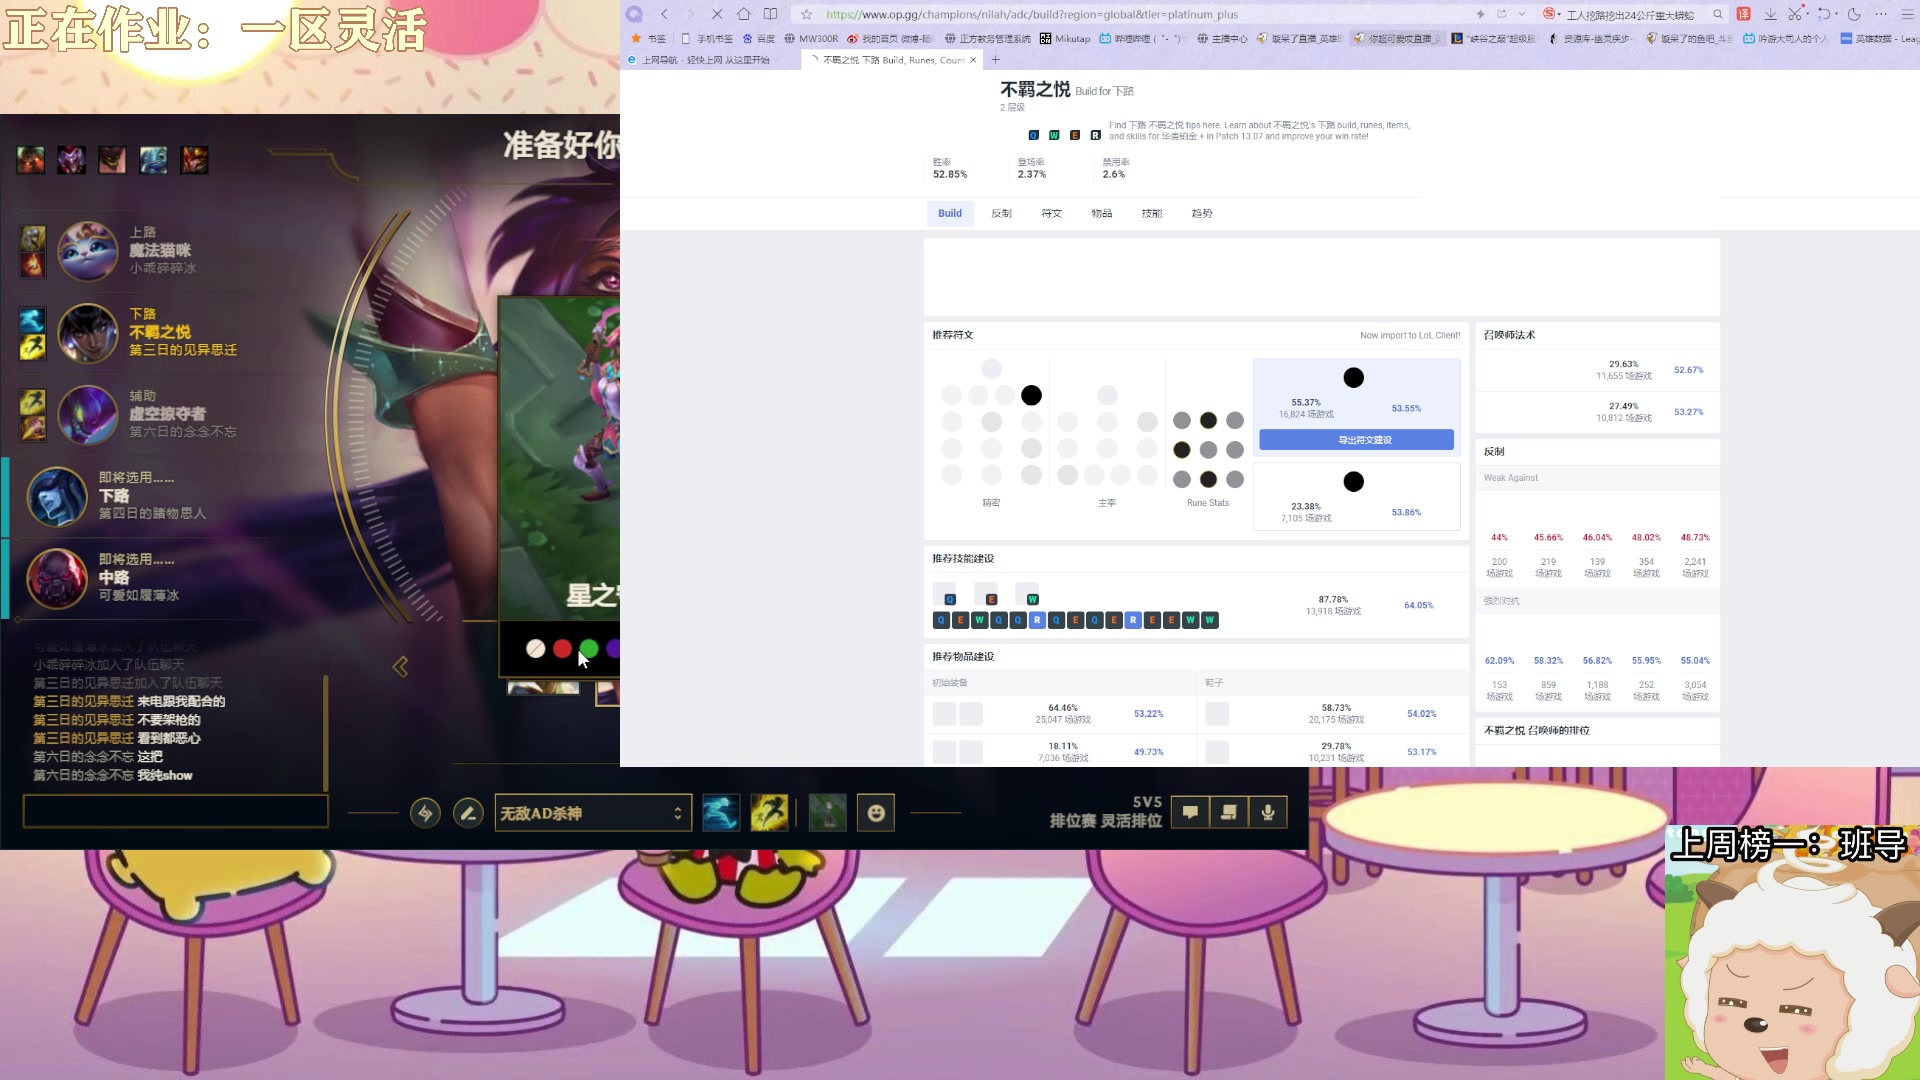Open the Mikutap bookmark
The width and height of the screenshot is (1920, 1080).
(1065, 39)
